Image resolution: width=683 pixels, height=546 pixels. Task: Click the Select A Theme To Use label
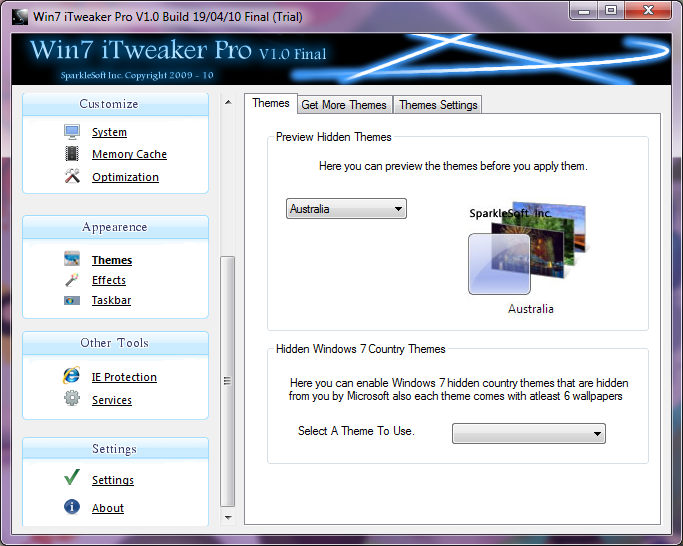(x=356, y=431)
